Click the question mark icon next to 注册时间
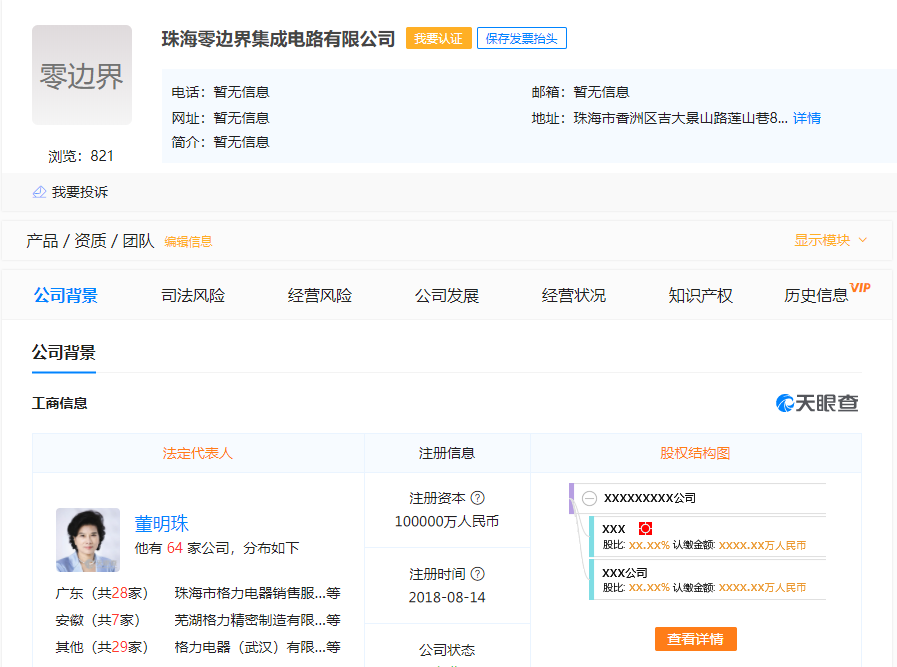 tap(478, 574)
